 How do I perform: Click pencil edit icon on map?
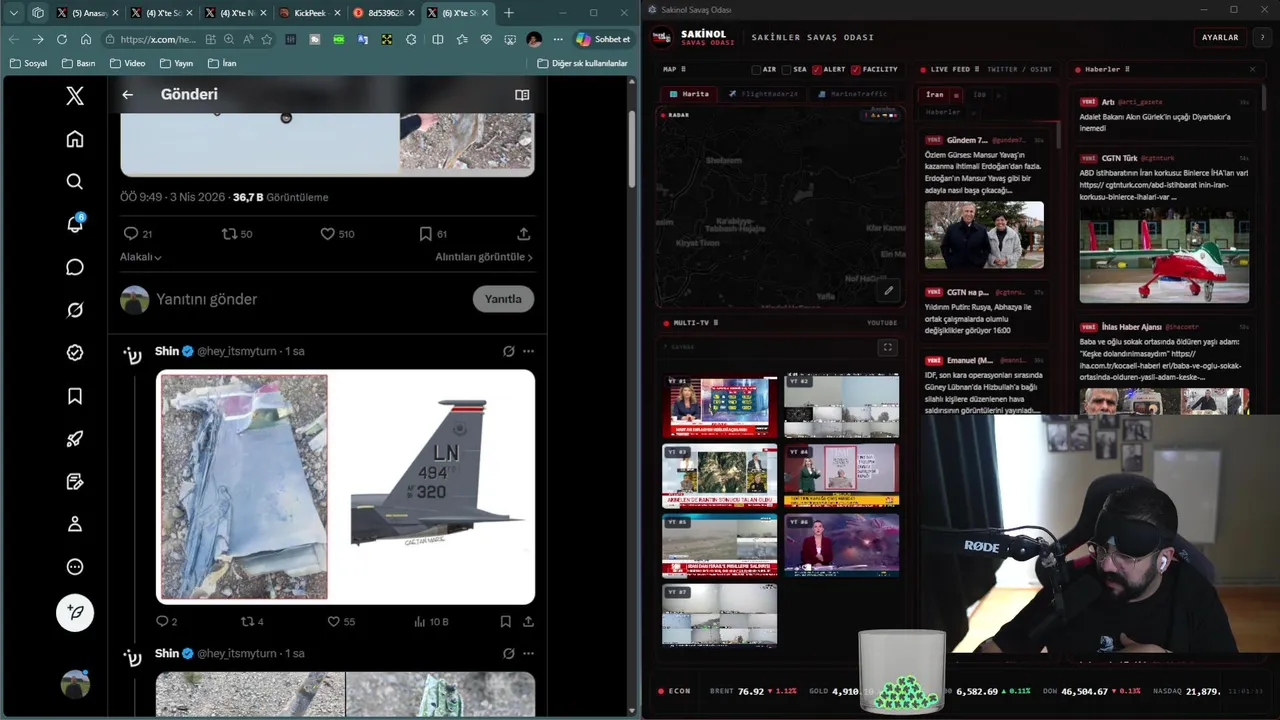coord(888,291)
